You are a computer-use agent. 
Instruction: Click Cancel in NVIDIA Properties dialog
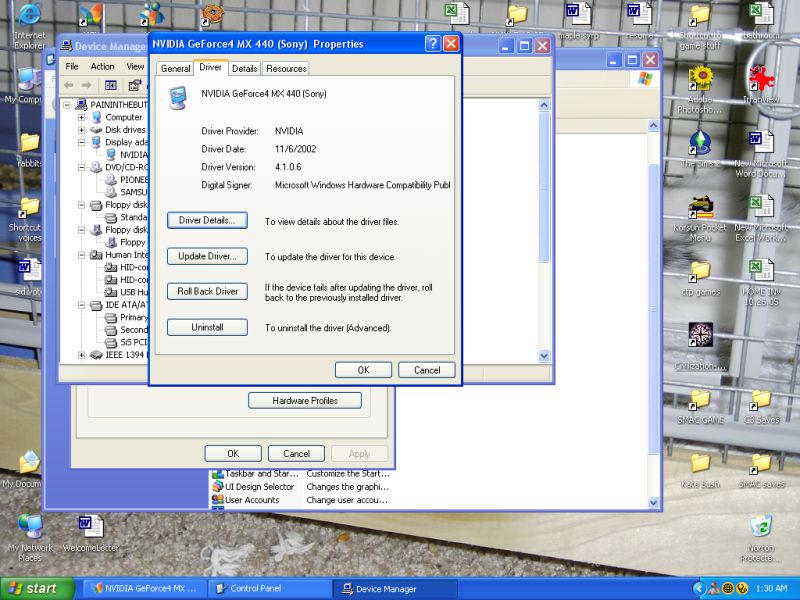[427, 370]
